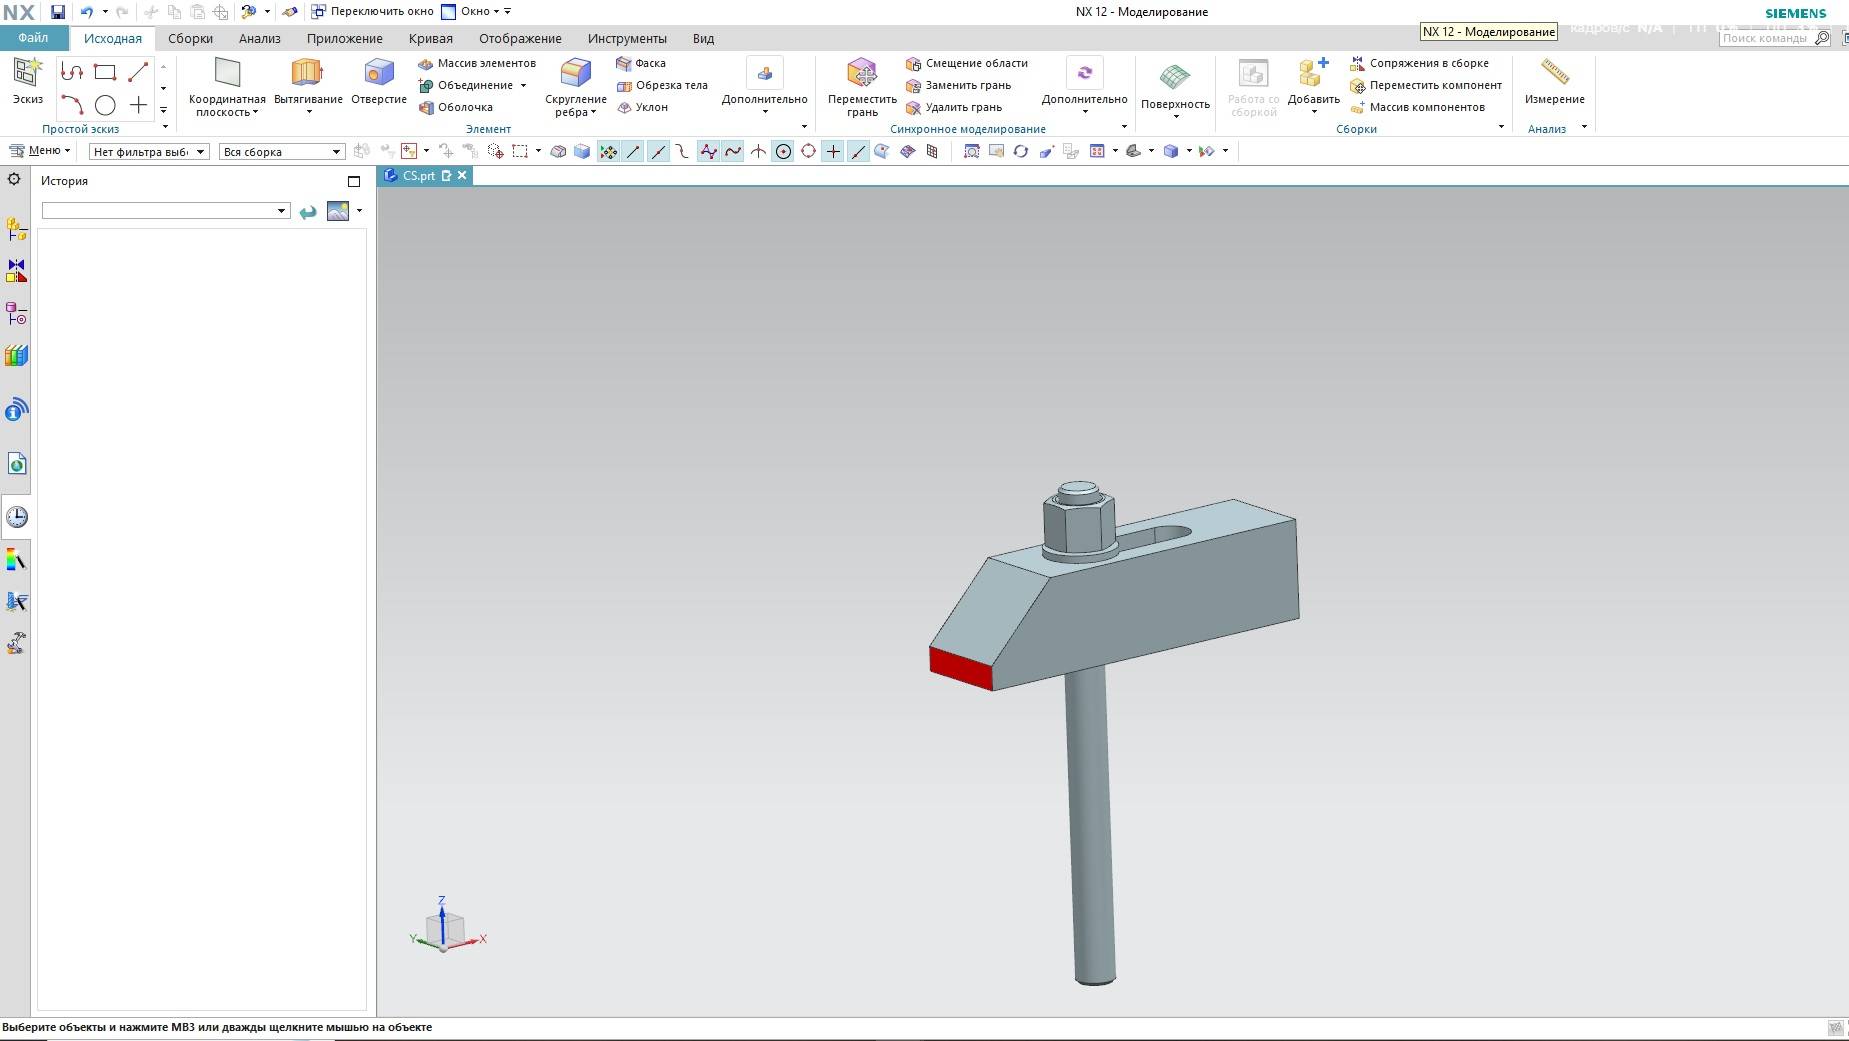Select the History clock sidebar icon
The width and height of the screenshot is (1849, 1041).
tap(16, 517)
